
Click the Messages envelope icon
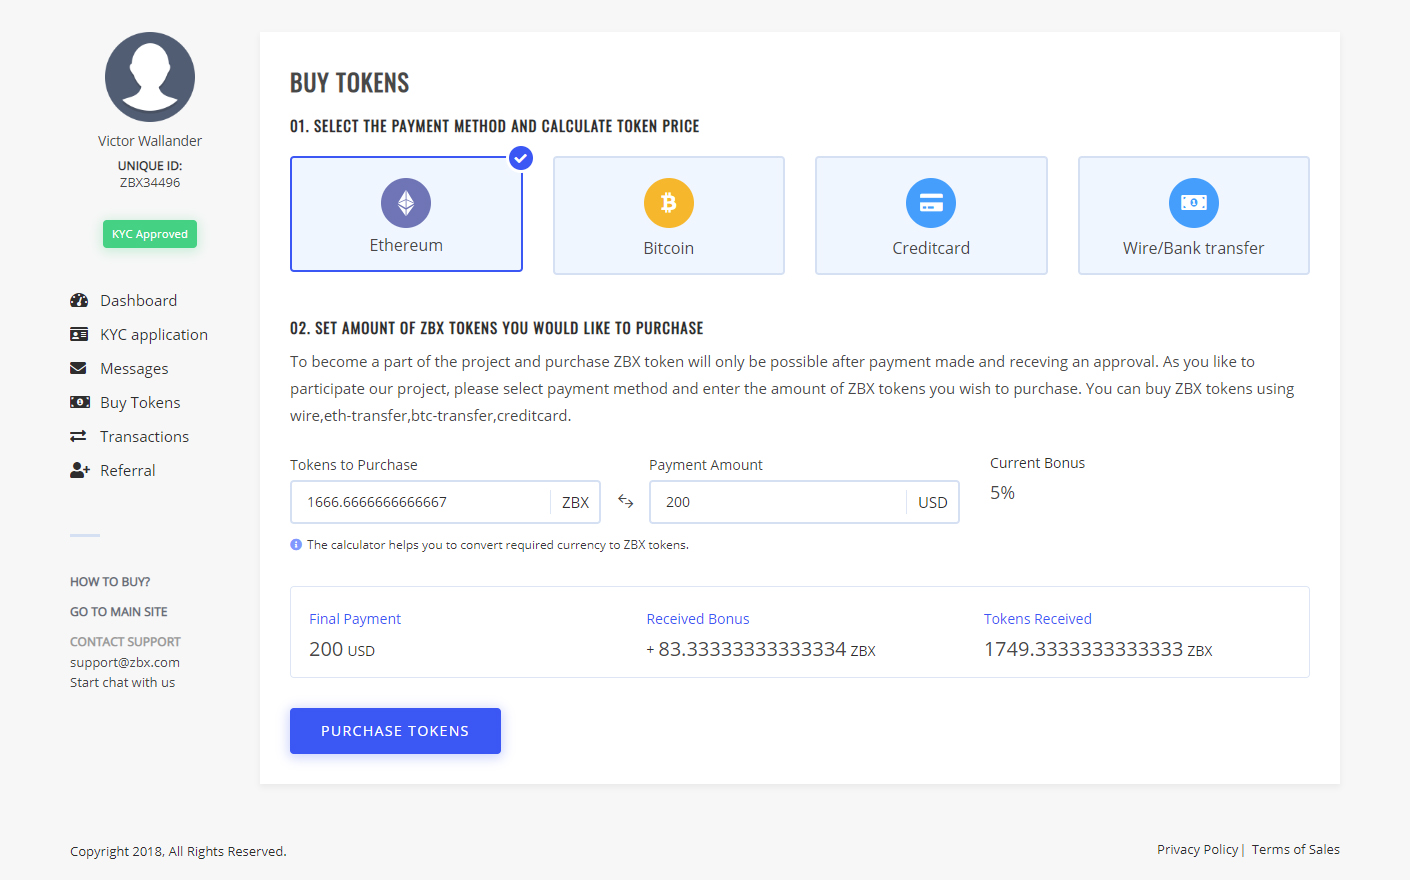78,368
